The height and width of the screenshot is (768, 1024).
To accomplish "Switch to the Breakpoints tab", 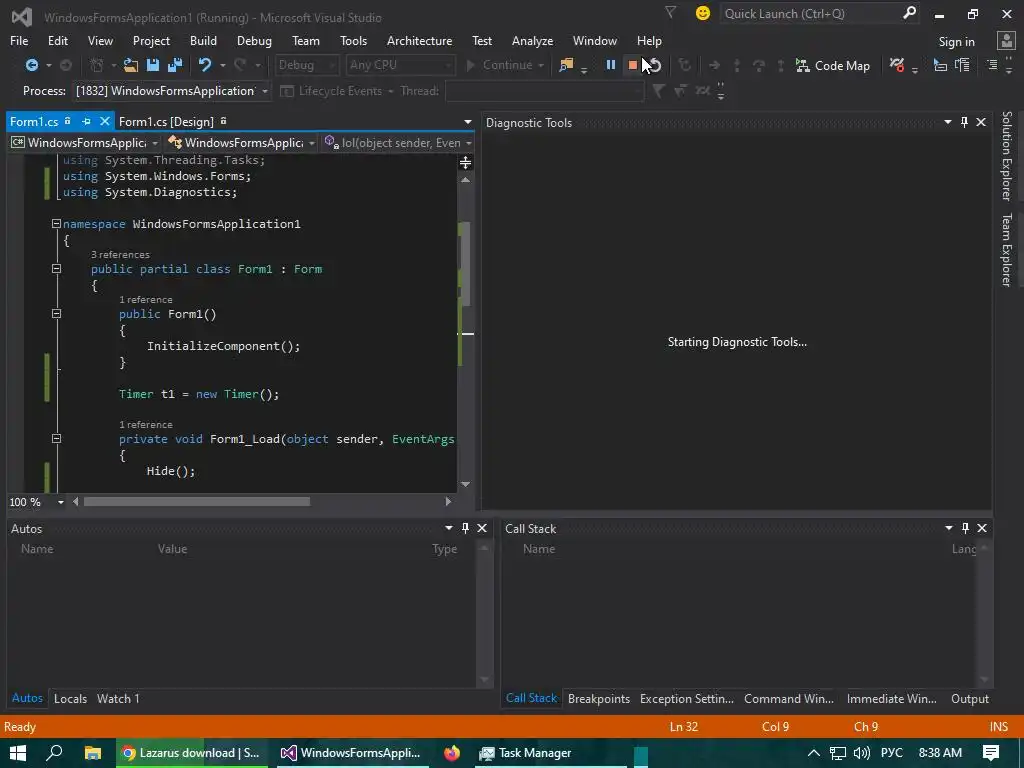I will pos(599,698).
